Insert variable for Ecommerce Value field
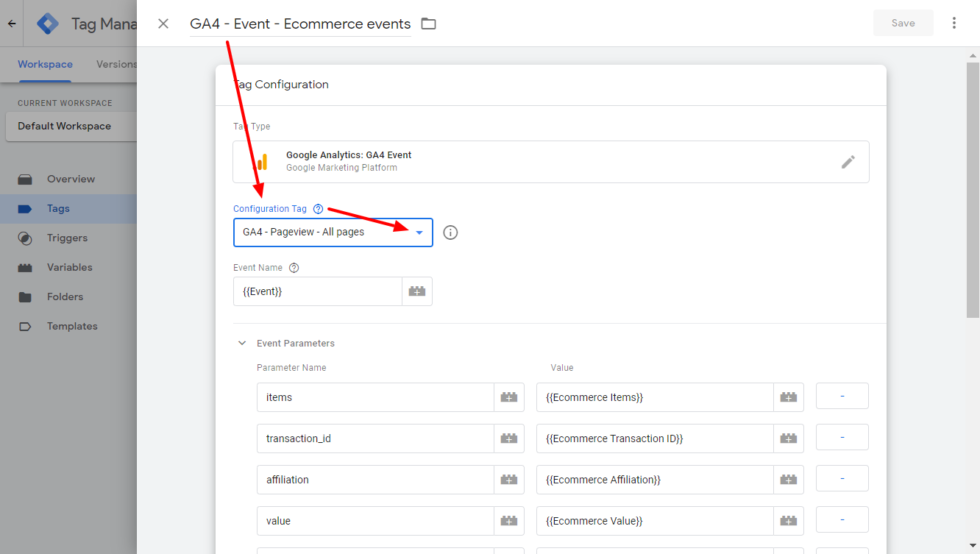 (788, 521)
